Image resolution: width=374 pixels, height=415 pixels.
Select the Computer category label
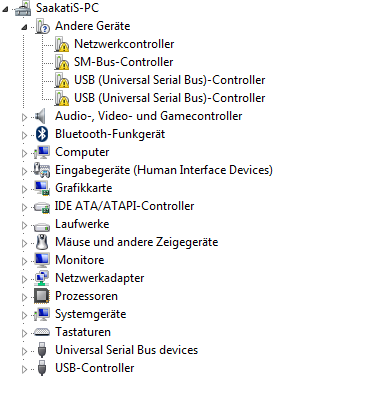point(82,152)
